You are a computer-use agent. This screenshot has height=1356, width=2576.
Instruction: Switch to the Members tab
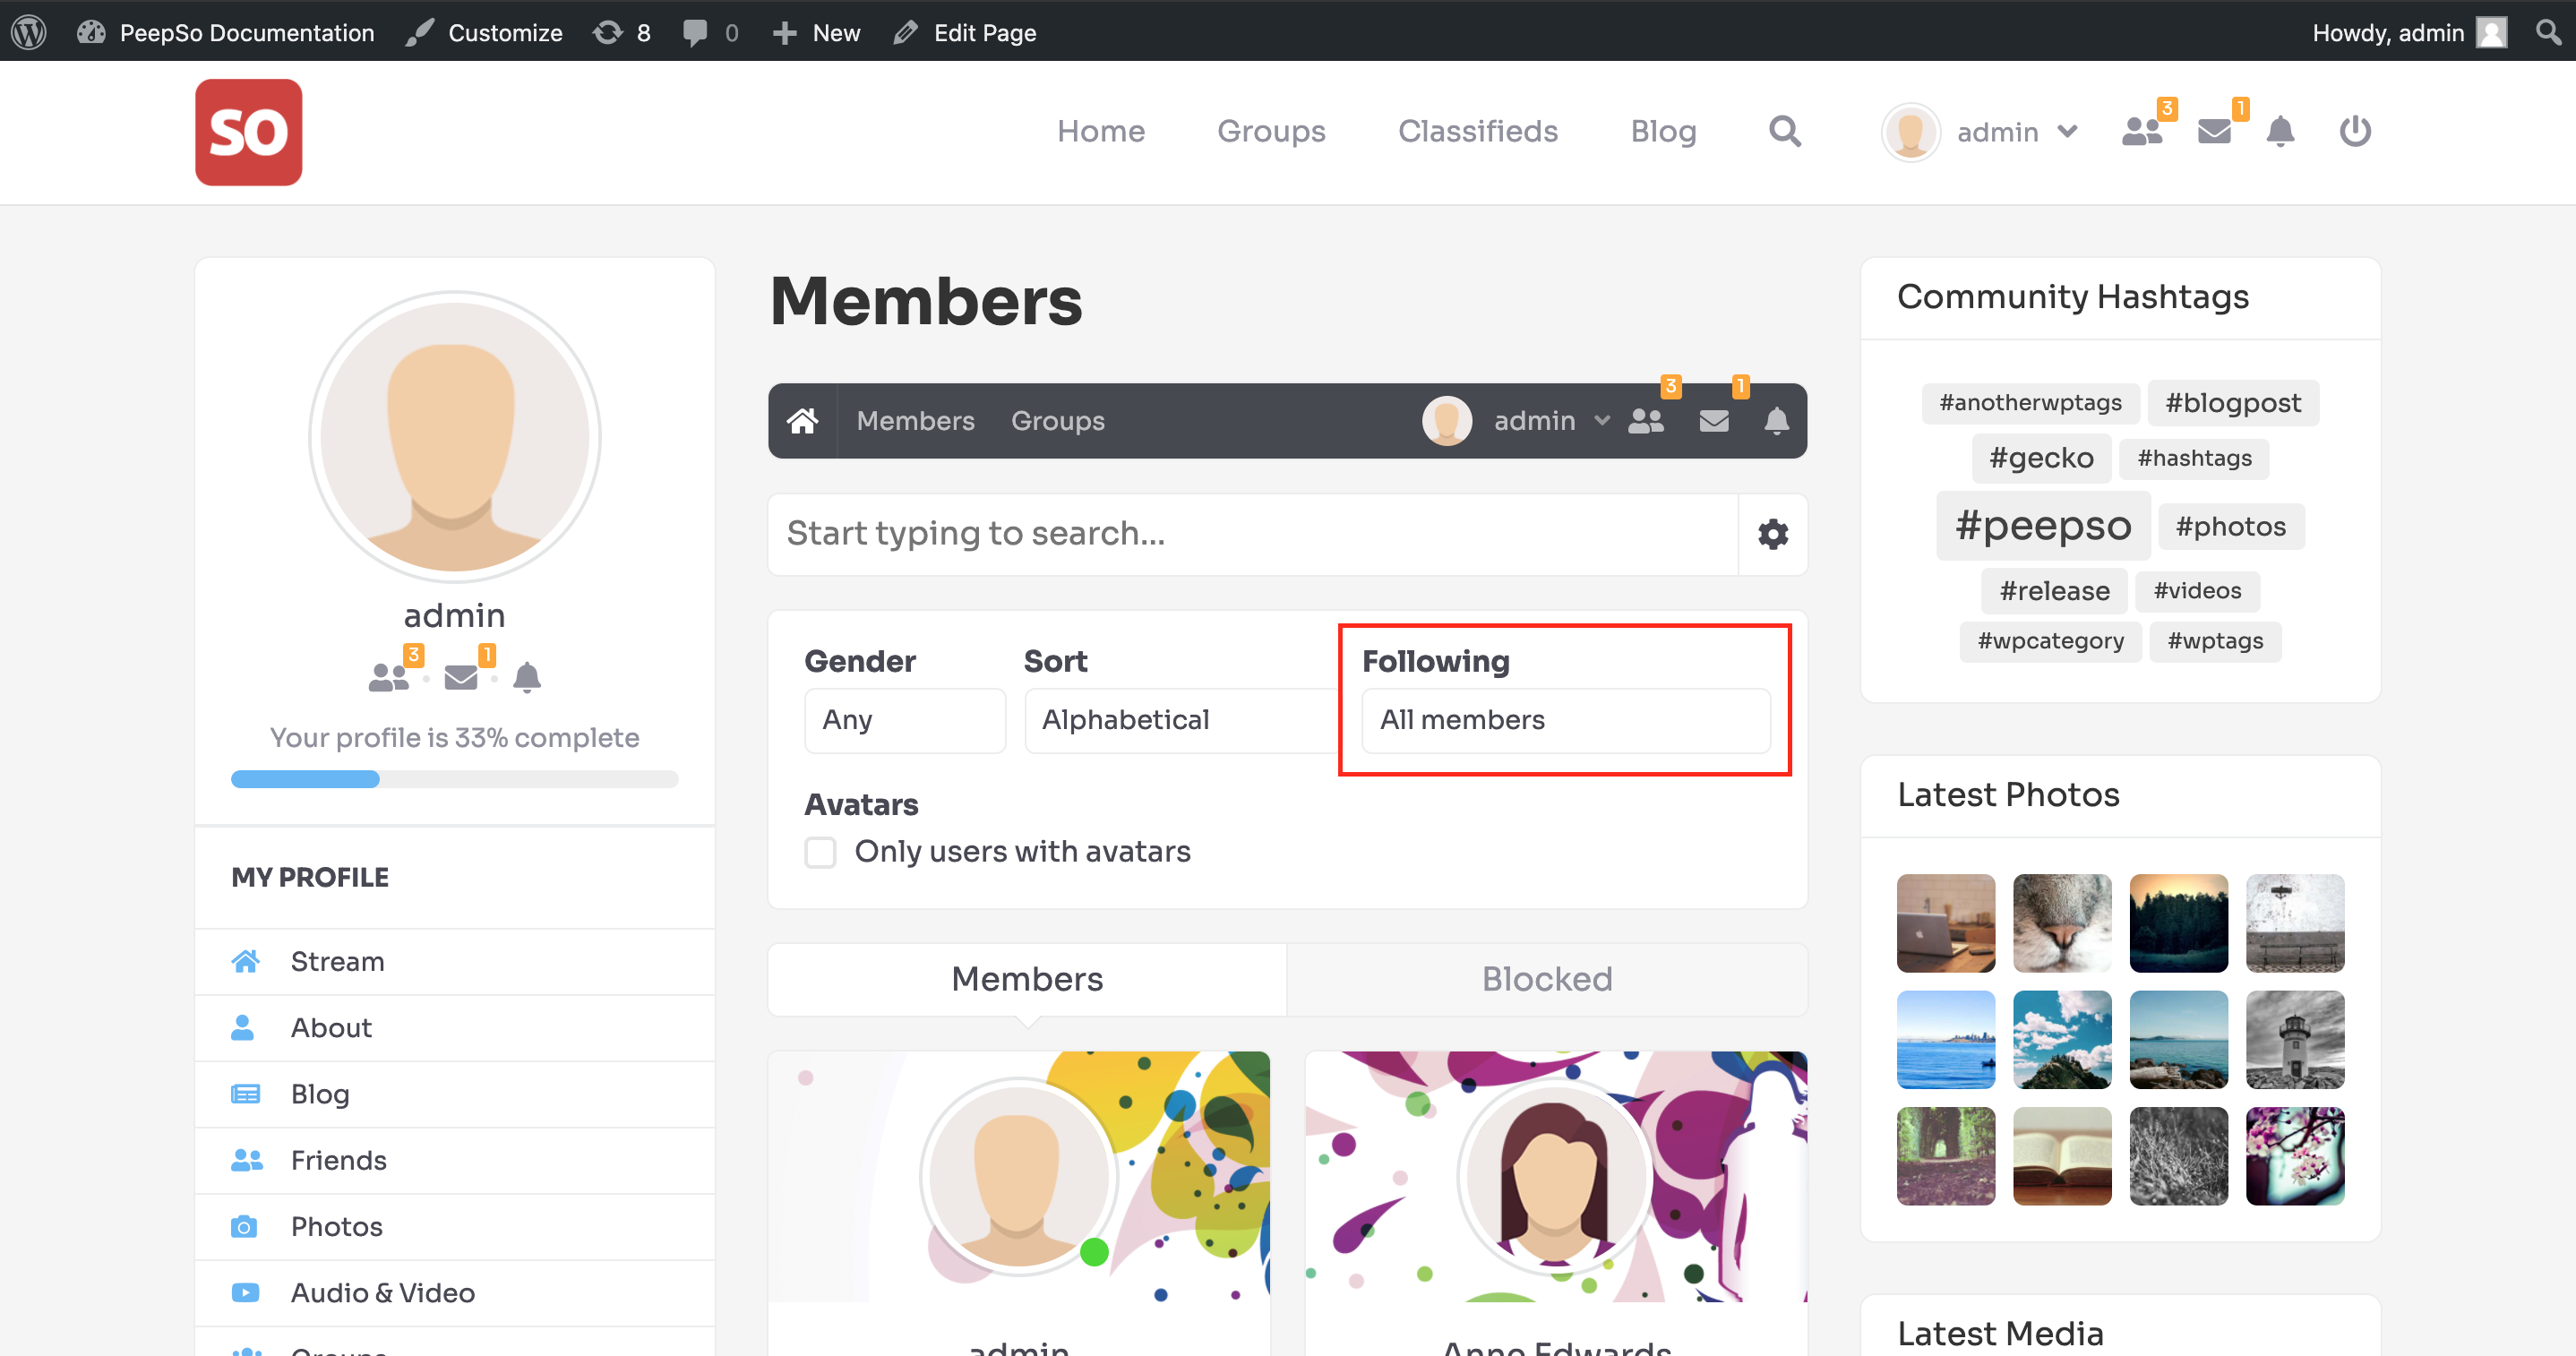pos(1027,979)
